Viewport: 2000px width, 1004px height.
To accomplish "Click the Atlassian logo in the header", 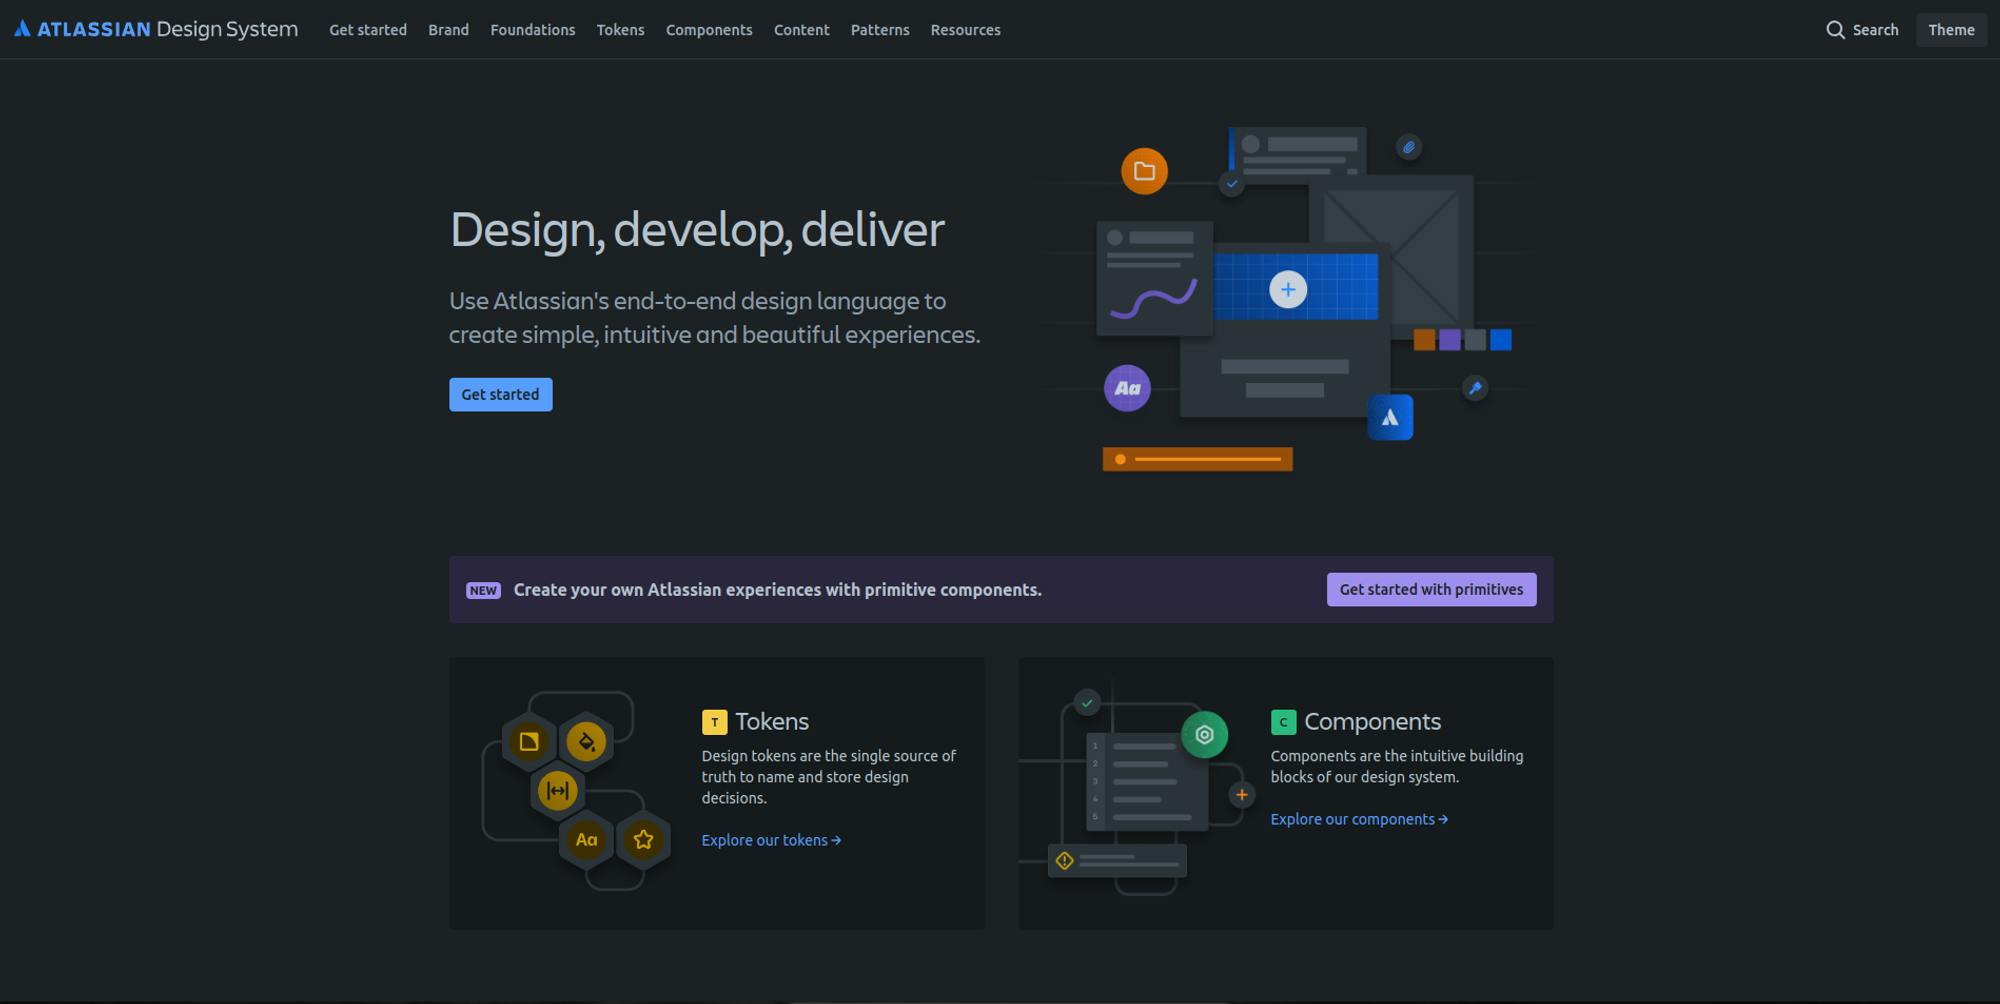I will click(22, 29).
